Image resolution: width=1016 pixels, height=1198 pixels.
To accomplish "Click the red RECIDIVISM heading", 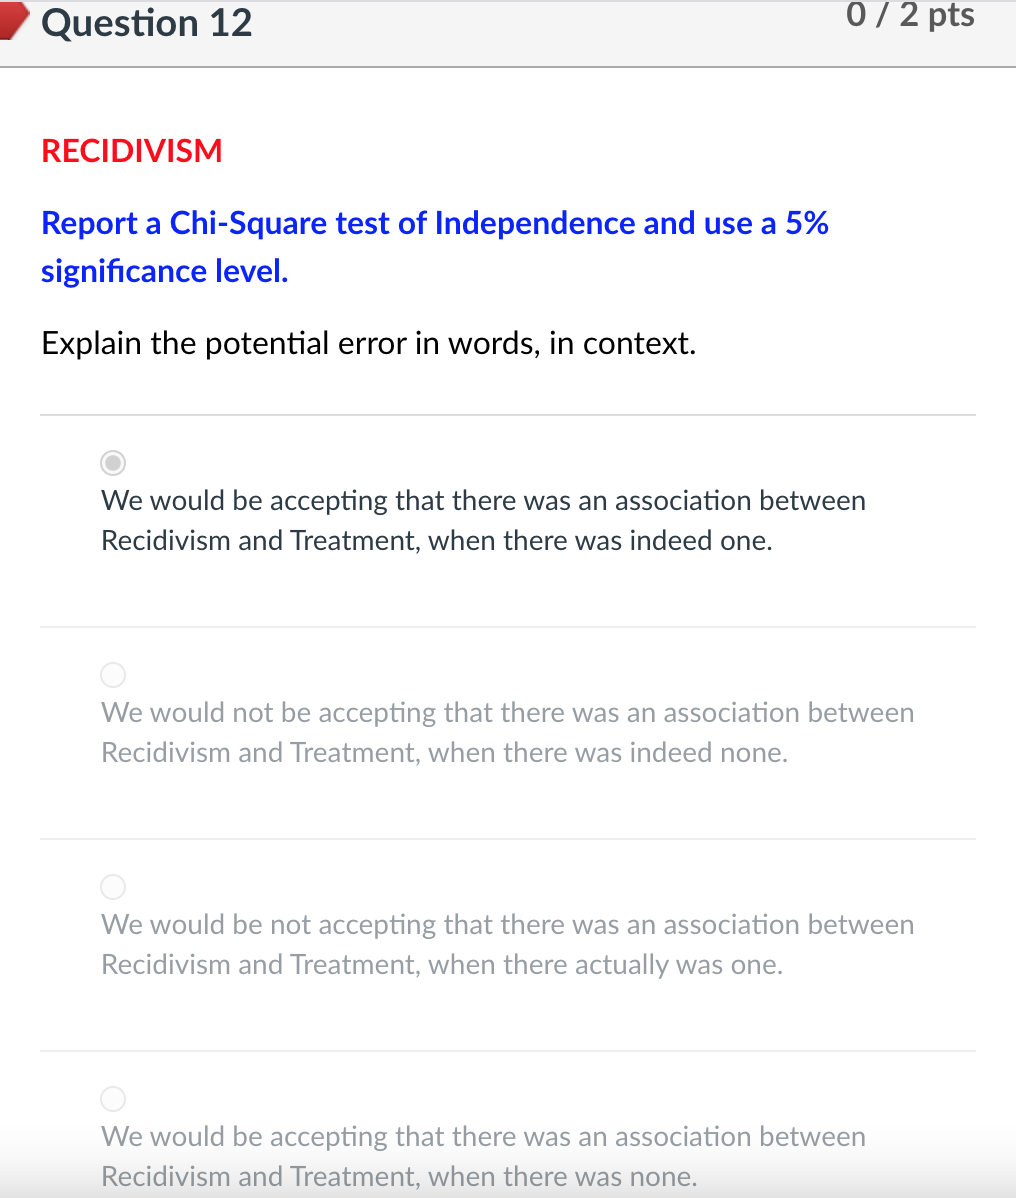I will pos(131,151).
